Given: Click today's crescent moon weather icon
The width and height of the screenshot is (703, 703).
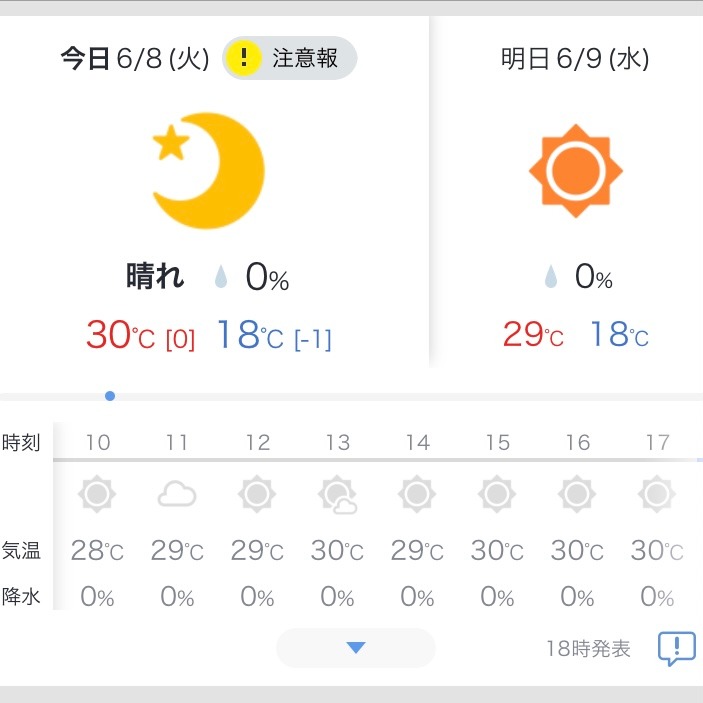Looking at the screenshot, I should [209, 171].
